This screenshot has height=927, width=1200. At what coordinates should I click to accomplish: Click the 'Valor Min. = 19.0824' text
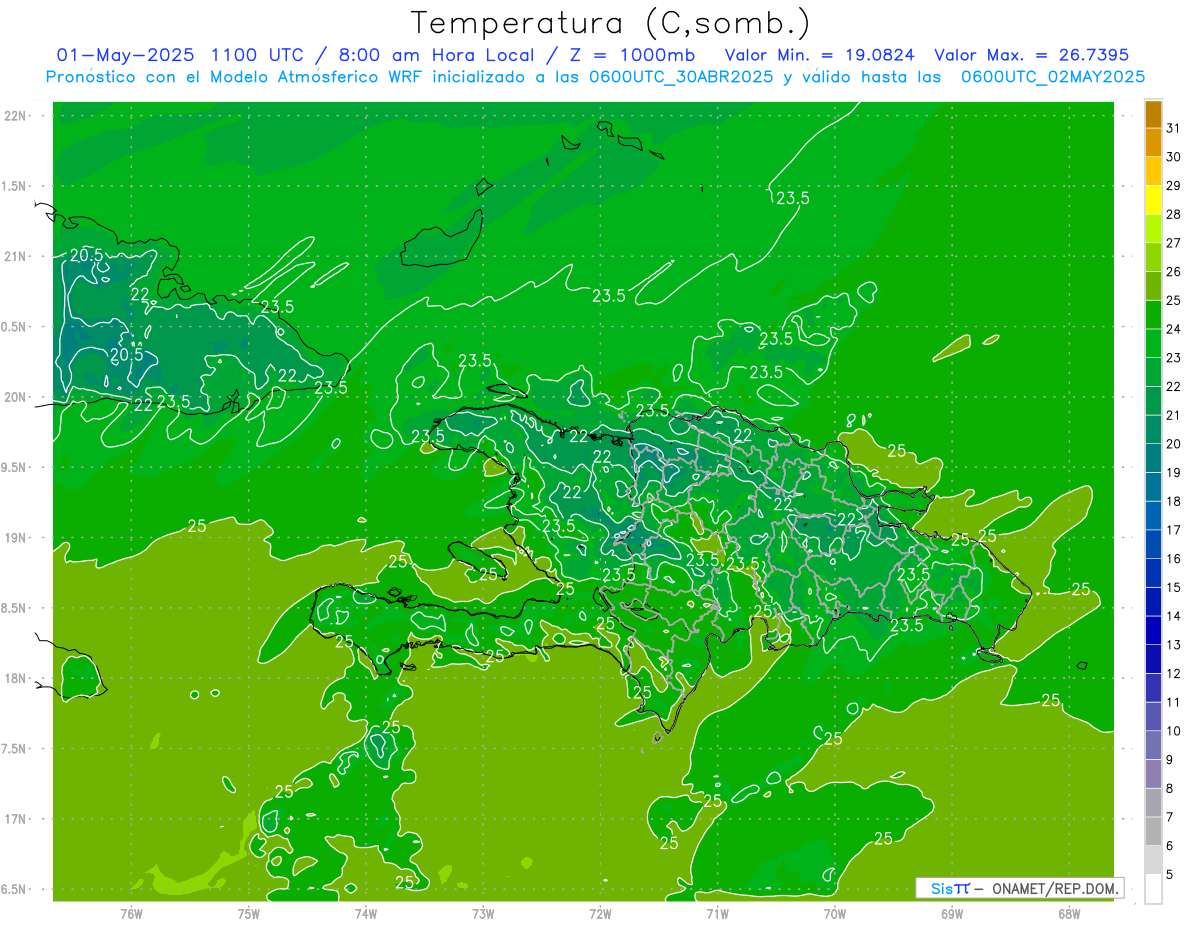tap(820, 55)
